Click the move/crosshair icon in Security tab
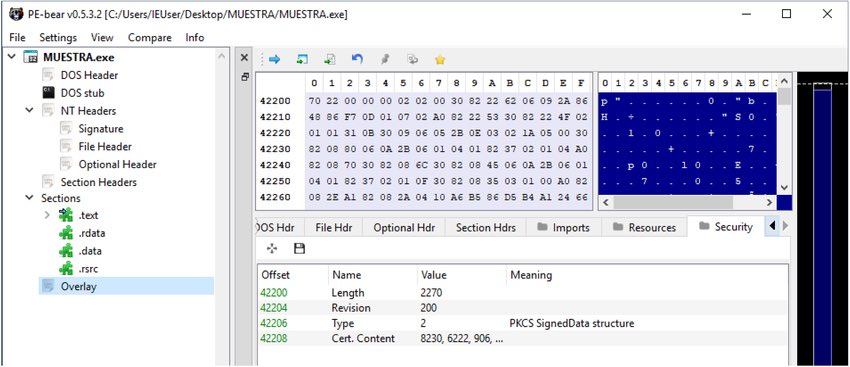The width and height of the screenshot is (850, 367). click(272, 248)
